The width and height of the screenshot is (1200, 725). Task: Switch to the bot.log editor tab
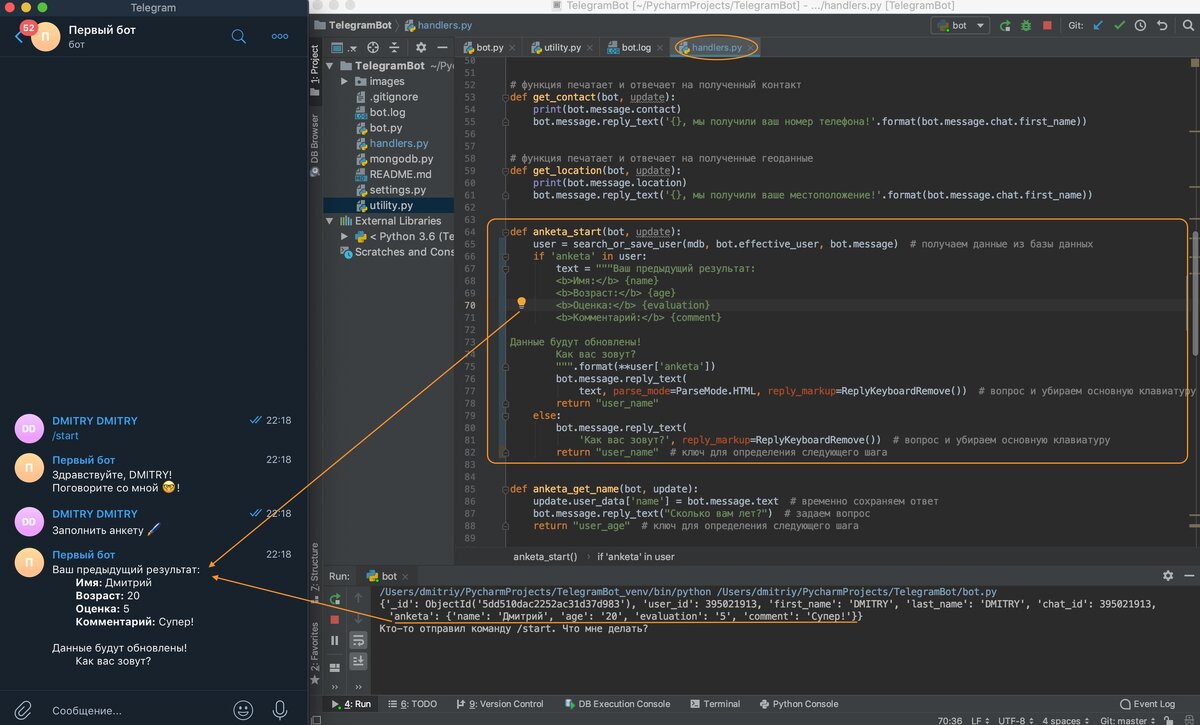(x=634, y=47)
